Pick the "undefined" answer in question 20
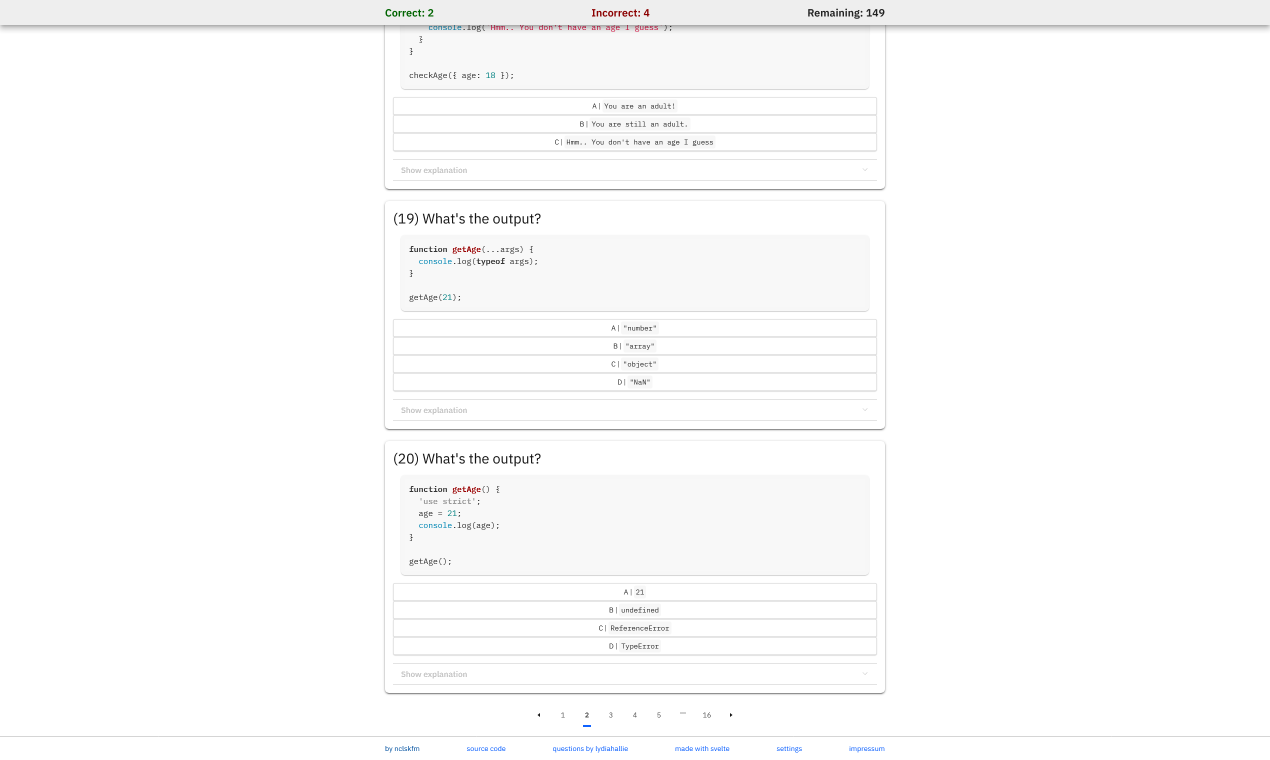The width and height of the screenshot is (1270, 760). tap(634, 610)
